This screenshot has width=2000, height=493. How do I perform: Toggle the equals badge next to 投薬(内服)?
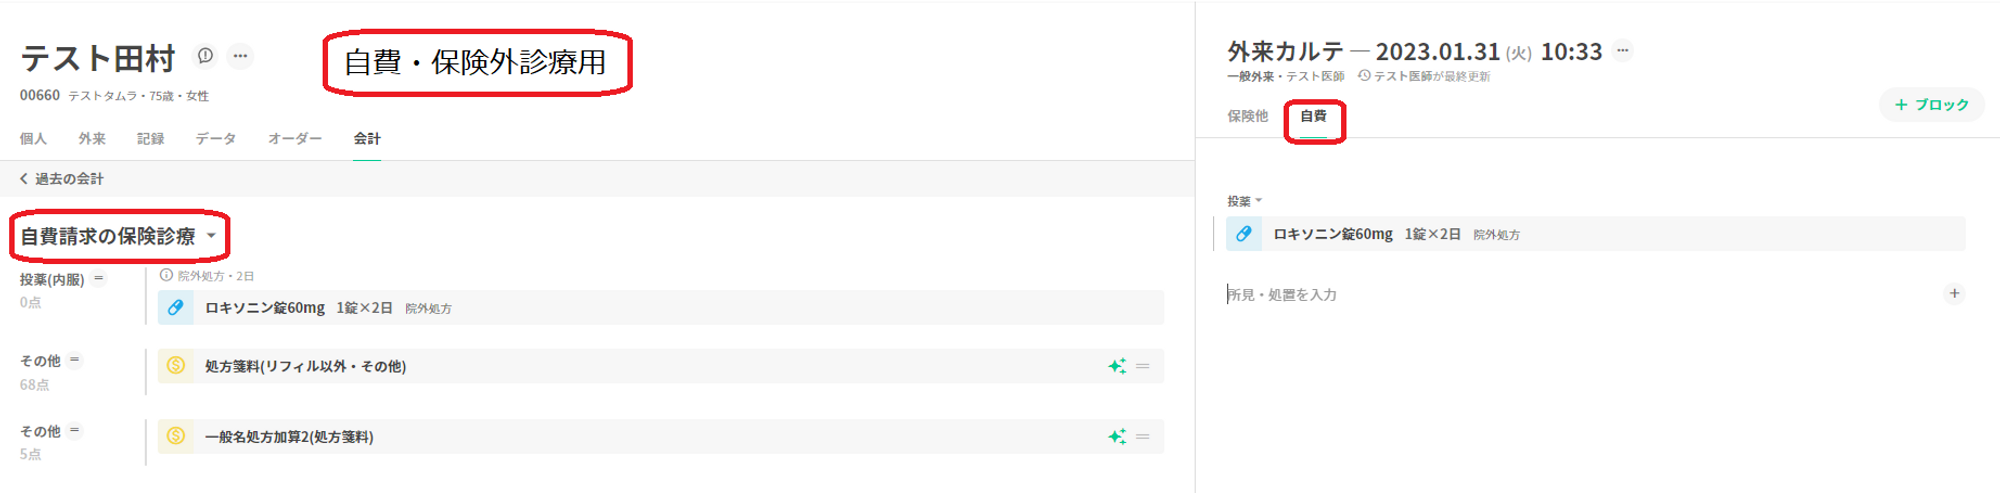pos(99,279)
